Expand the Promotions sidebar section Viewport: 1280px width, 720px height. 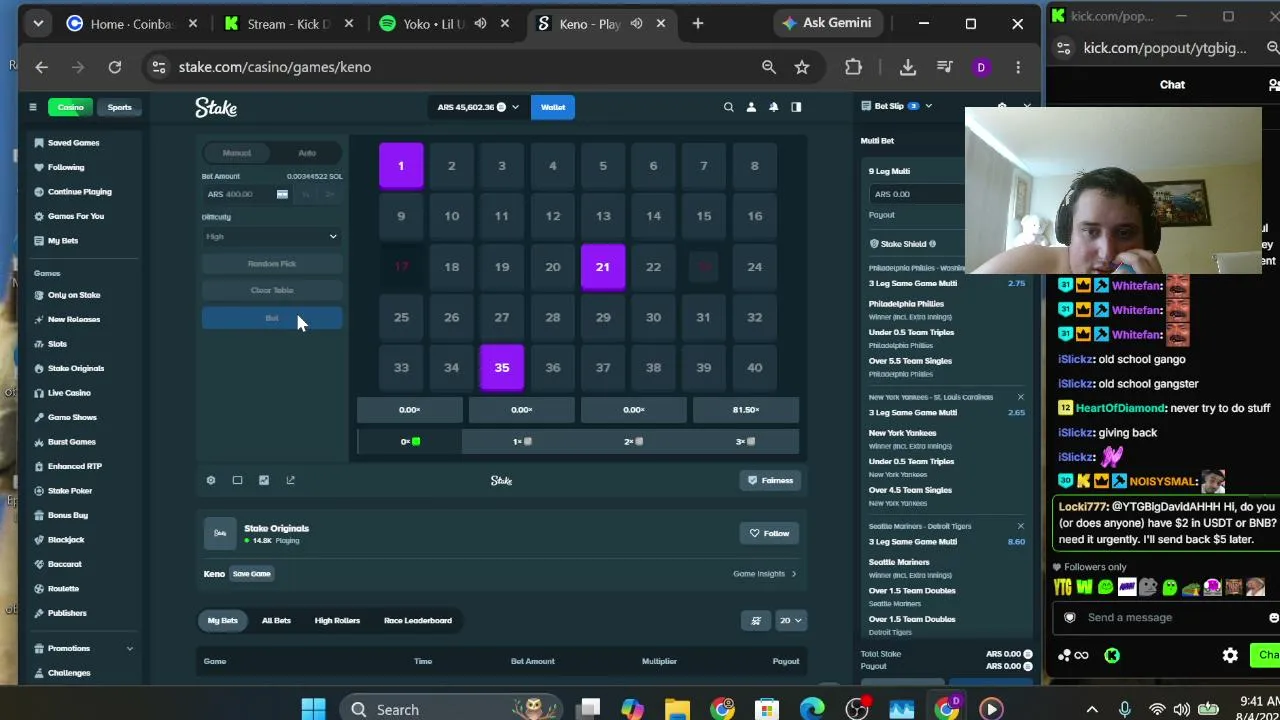[x=129, y=649]
